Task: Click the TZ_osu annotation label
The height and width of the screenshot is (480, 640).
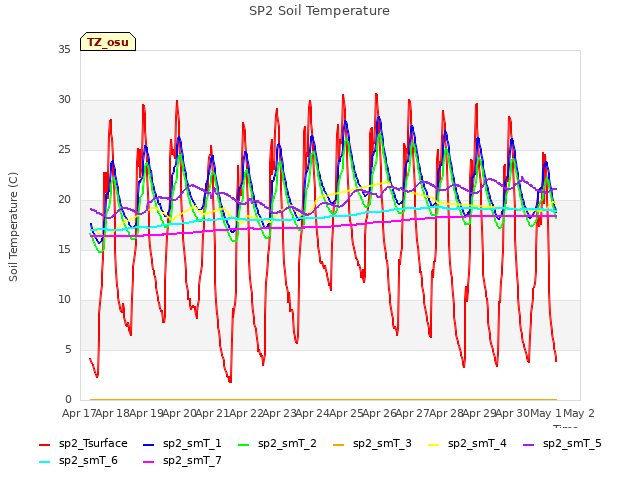Action: [108, 42]
